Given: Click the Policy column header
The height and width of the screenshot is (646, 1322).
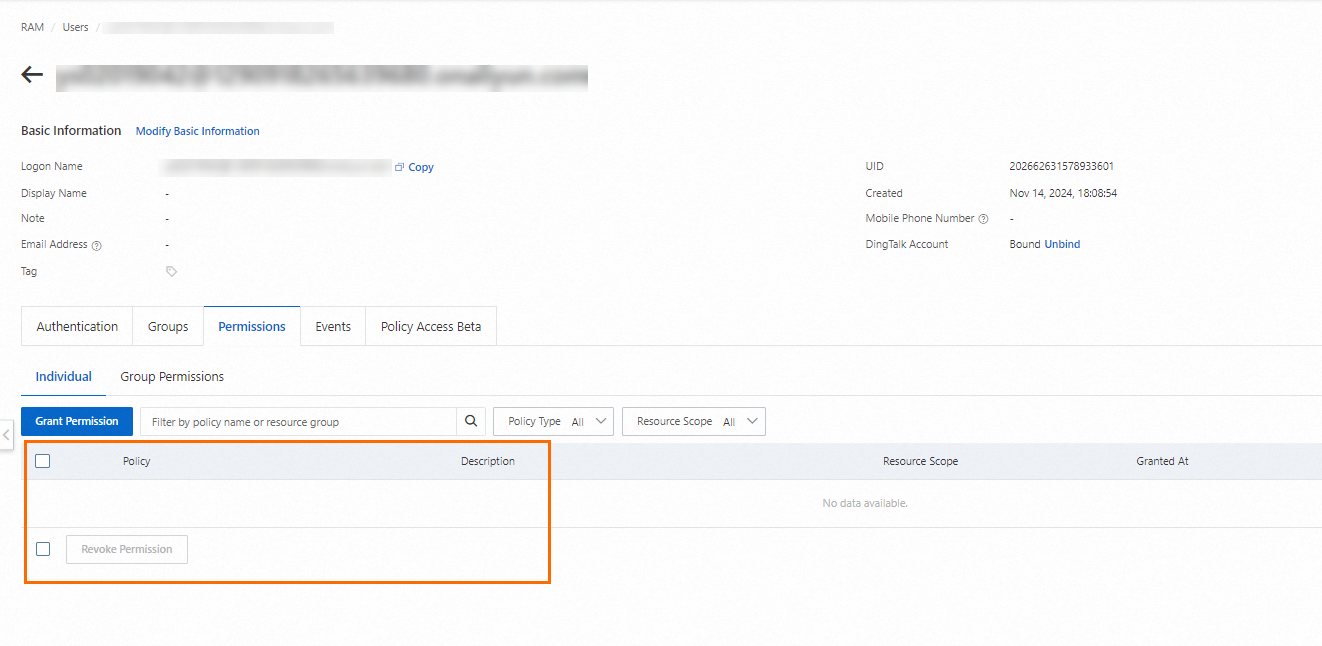Looking at the screenshot, I should (137, 461).
